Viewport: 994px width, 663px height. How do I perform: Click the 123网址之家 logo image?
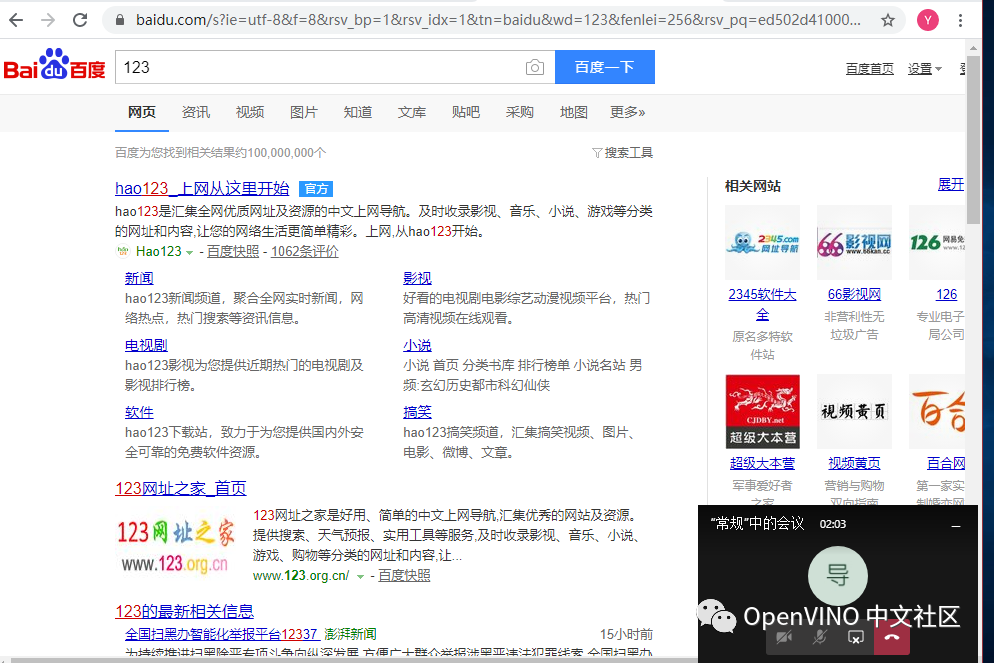[x=175, y=546]
